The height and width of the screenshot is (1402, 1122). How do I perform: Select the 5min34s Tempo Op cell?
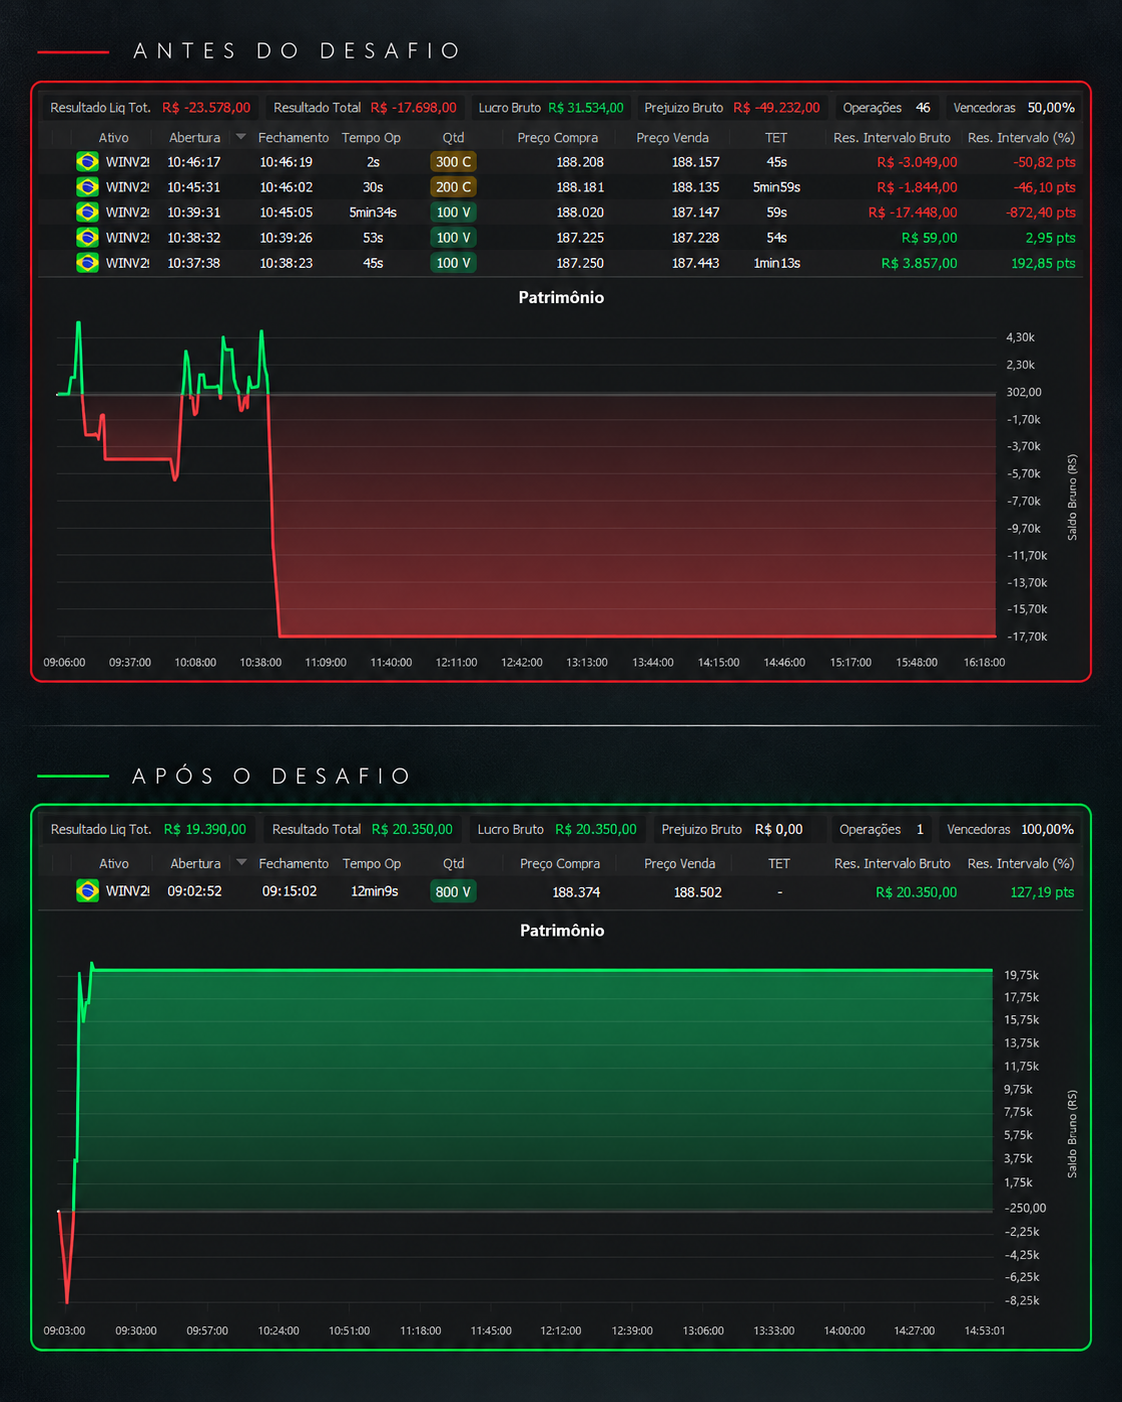(373, 212)
